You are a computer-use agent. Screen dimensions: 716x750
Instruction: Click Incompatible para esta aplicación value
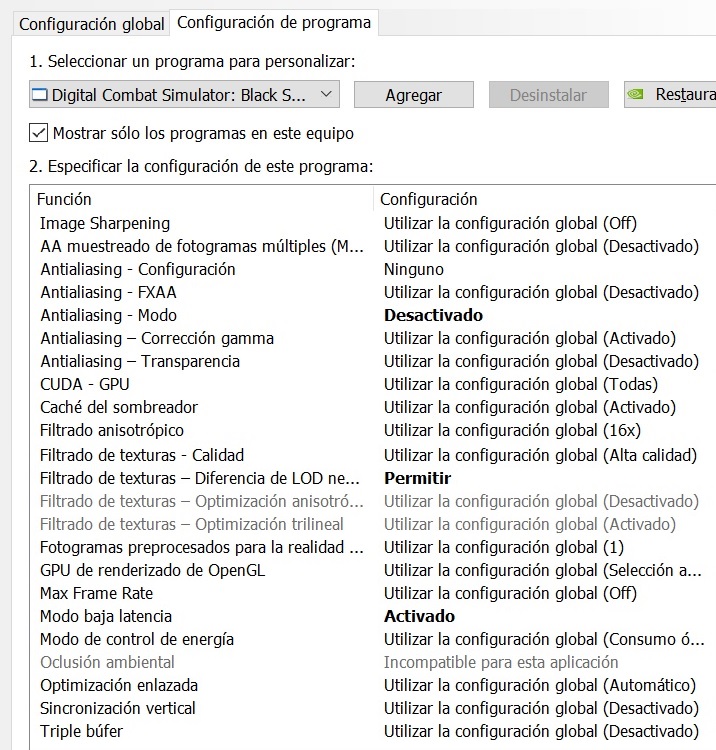point(501,662)
